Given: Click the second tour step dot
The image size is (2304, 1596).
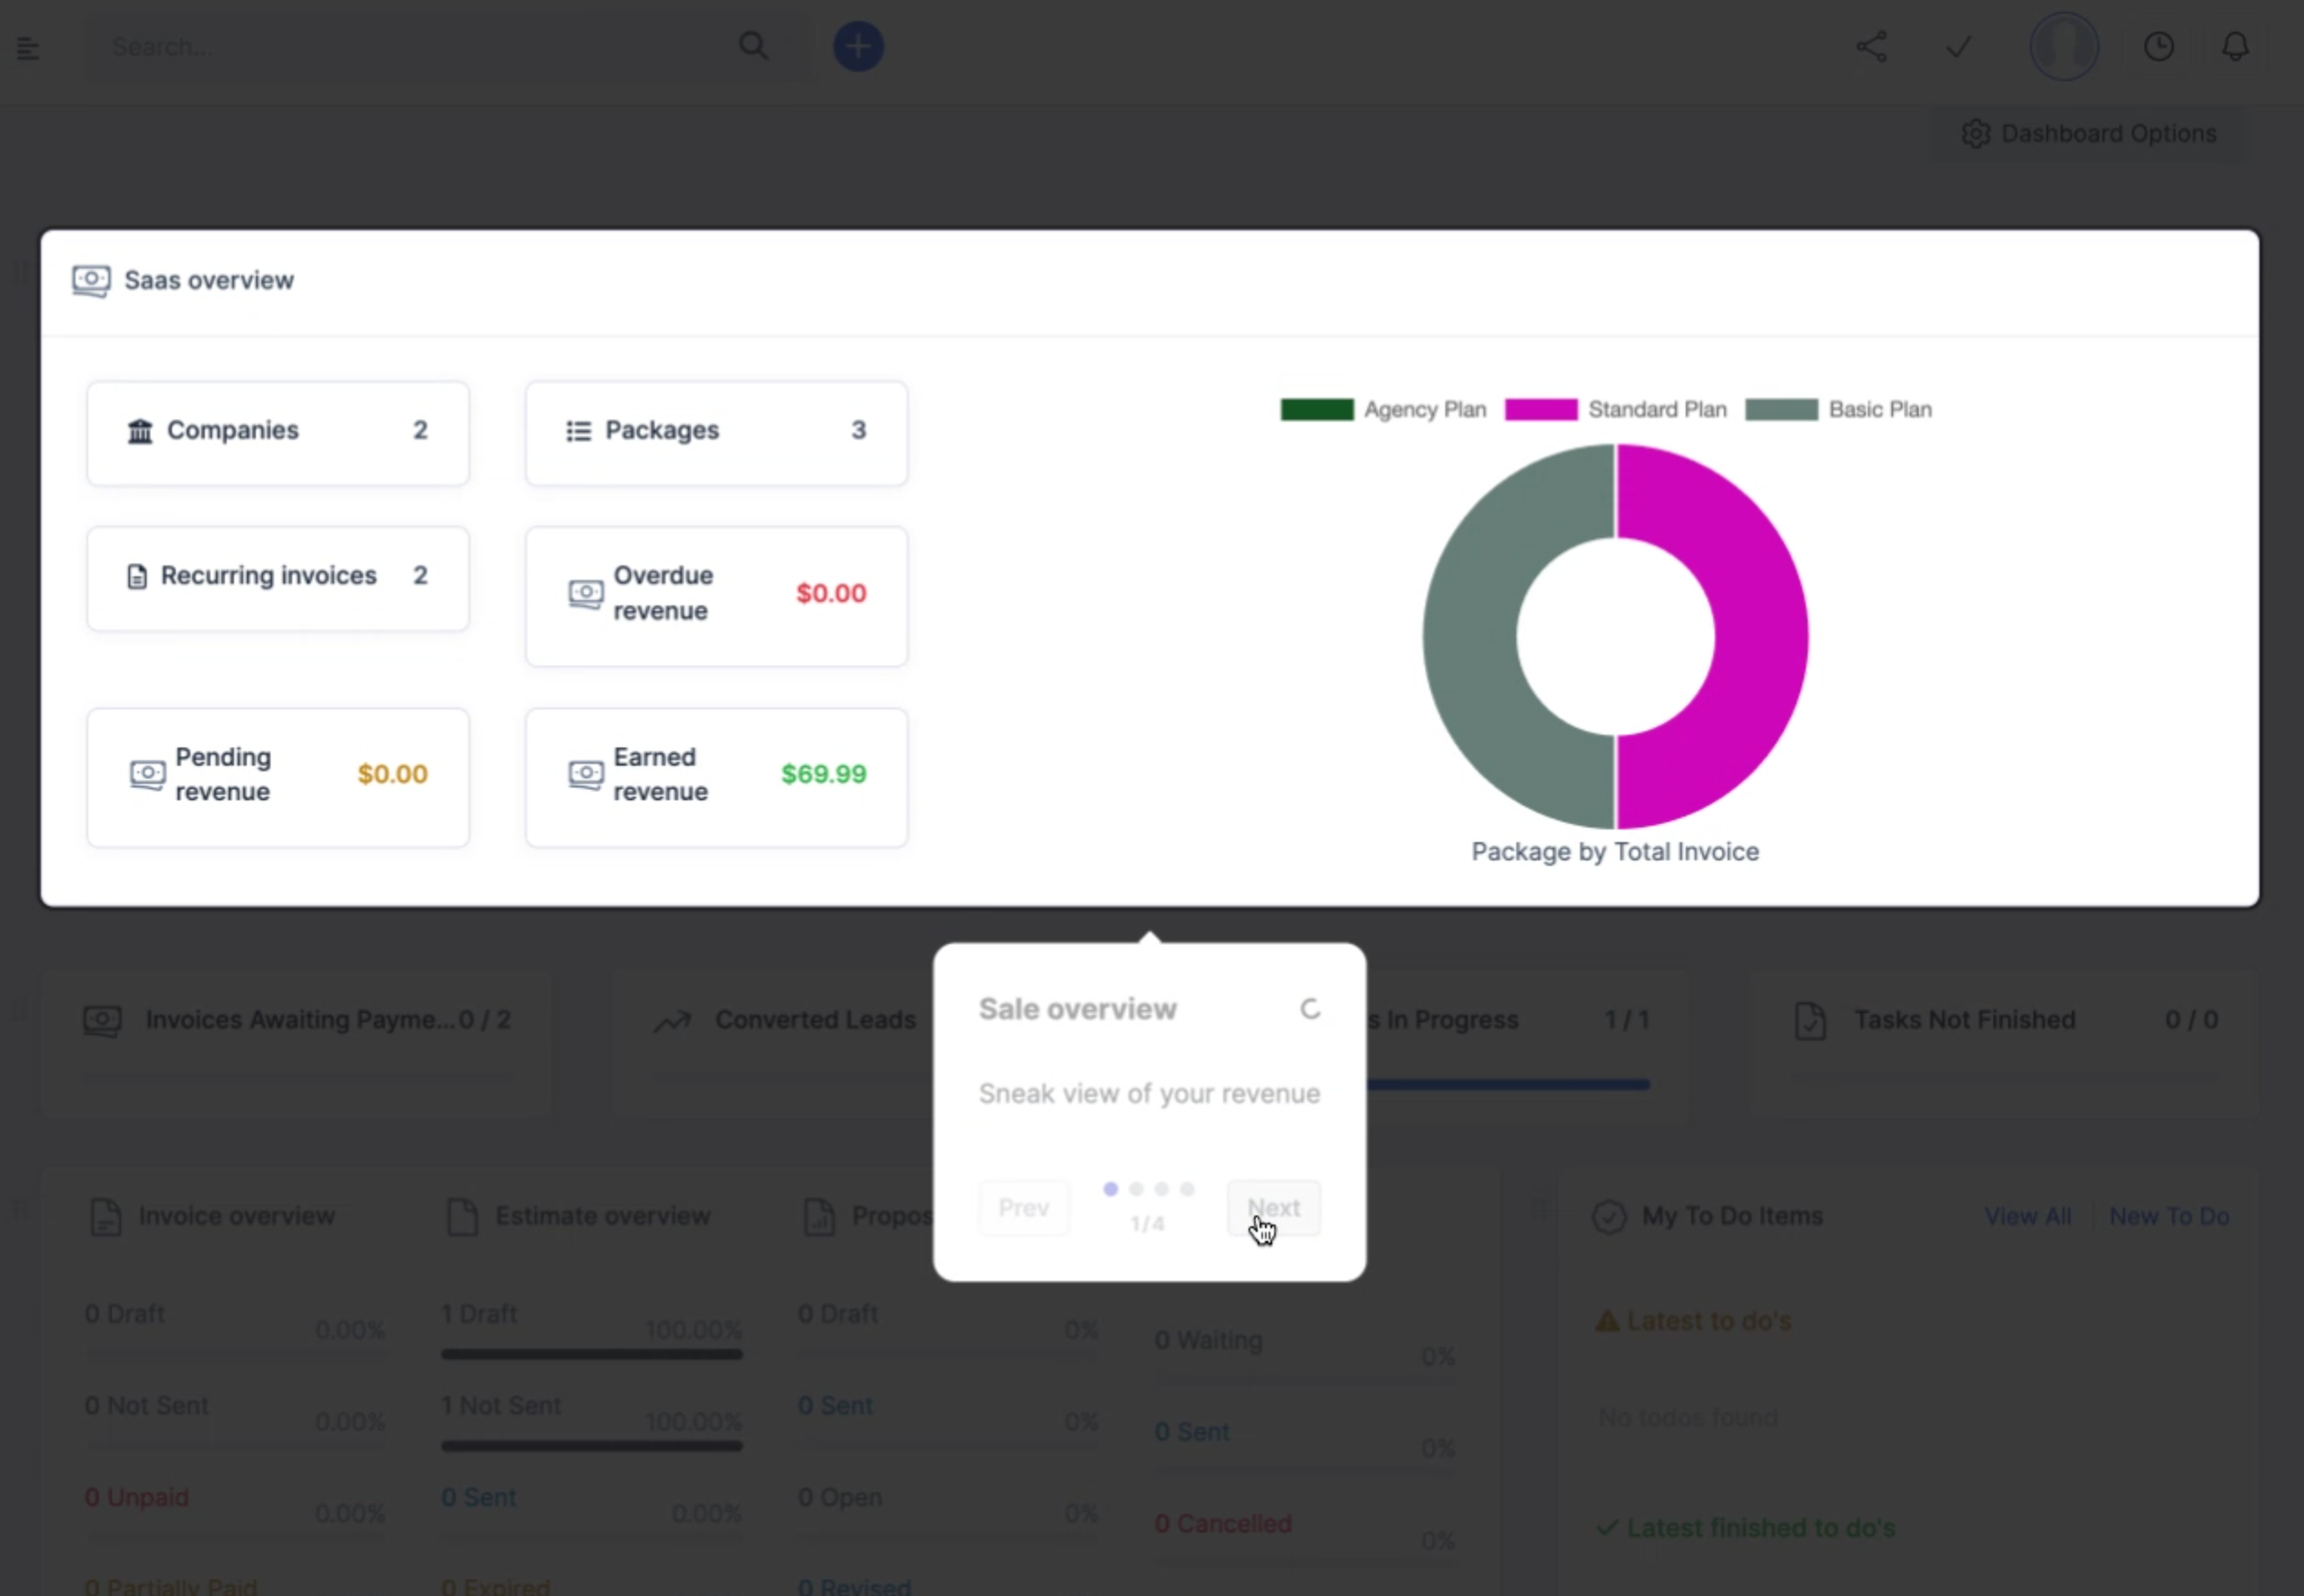Looking at the screenshot, I should coord(1136,1189).
